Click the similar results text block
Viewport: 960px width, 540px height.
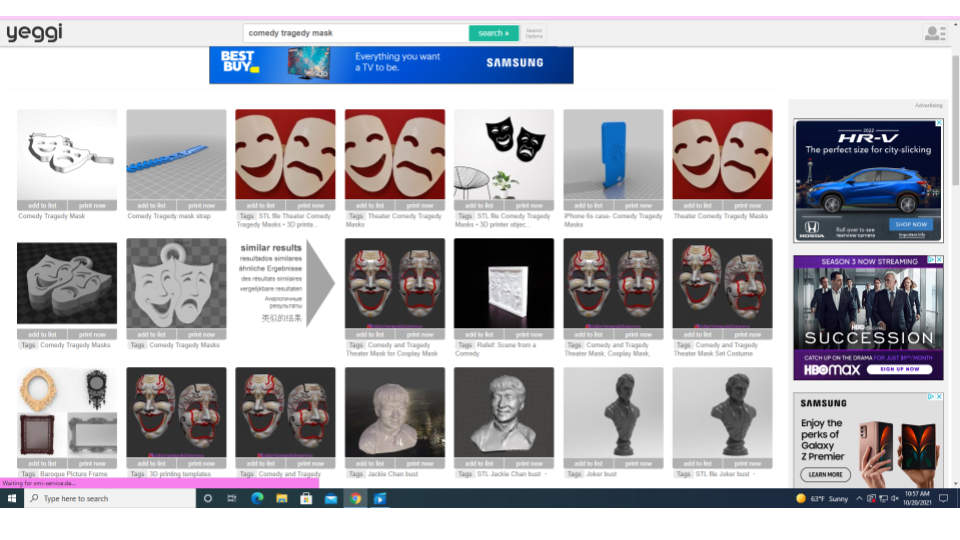pos(271,283)
